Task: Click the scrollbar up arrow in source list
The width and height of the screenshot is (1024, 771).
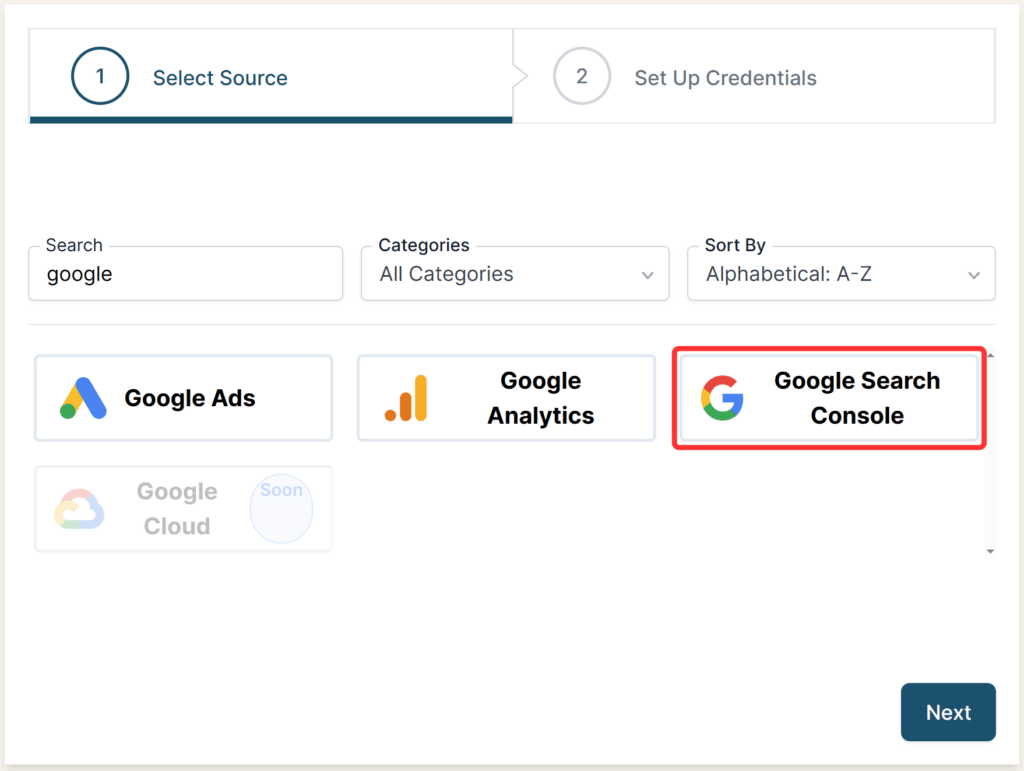Action: (990, 356)
